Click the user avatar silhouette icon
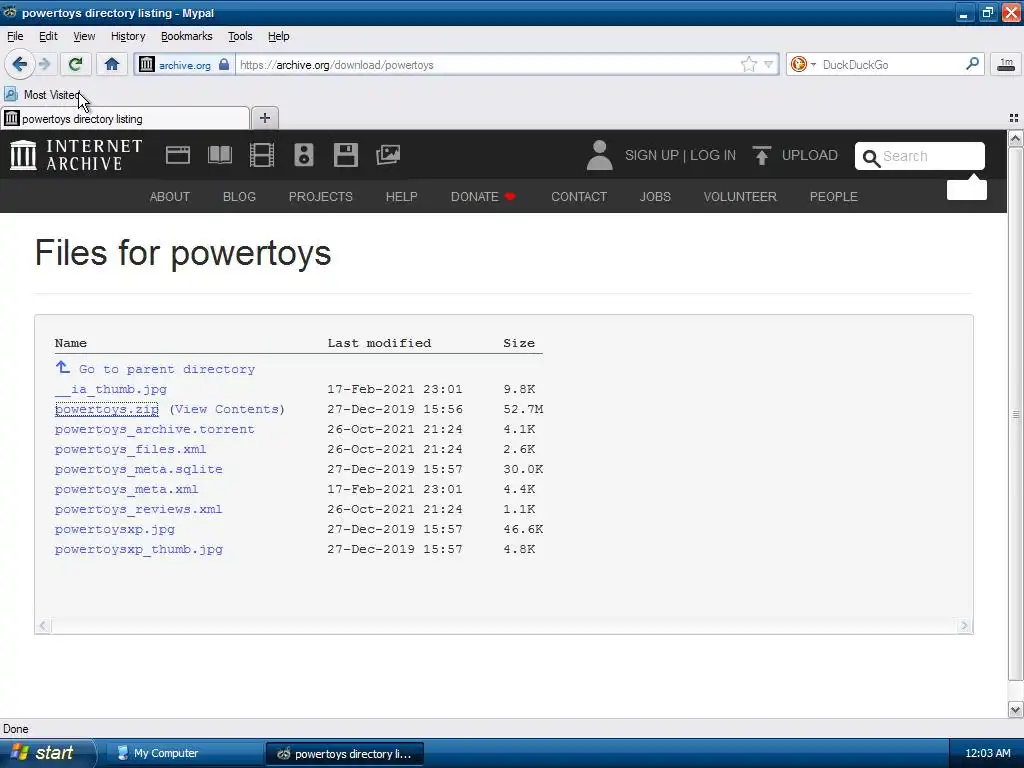The image size is (1024, 768). 600,155
